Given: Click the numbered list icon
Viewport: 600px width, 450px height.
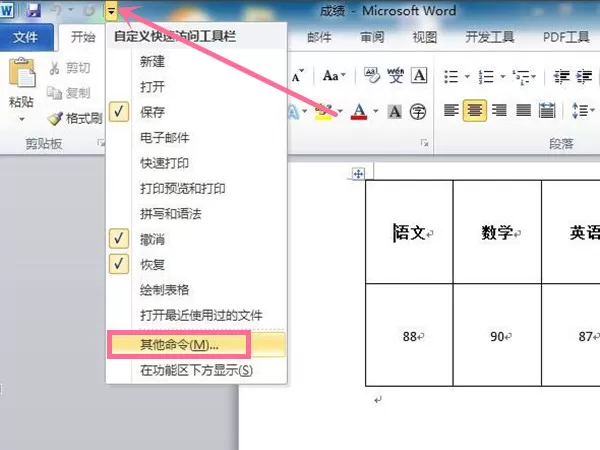Looking at the screenshot, I should point(486,77).
